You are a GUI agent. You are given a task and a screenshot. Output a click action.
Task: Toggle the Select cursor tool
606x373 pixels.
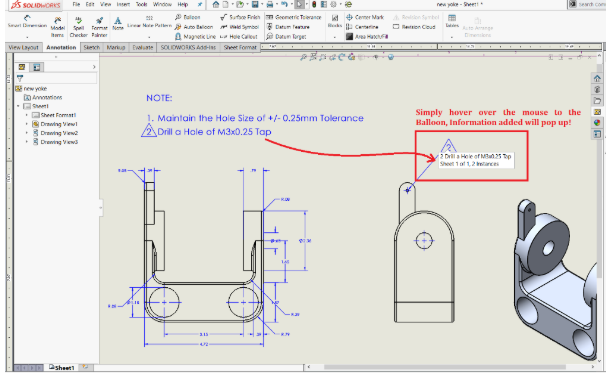point(300,4)
